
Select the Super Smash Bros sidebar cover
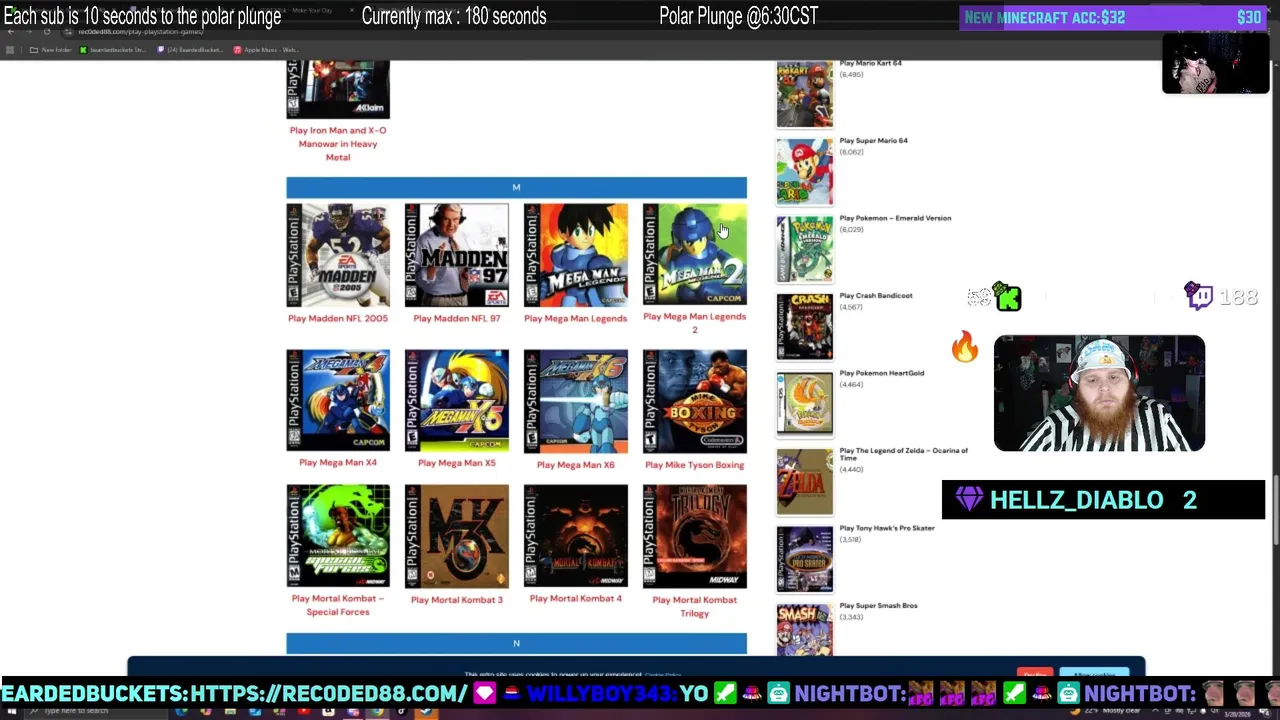click(x=805, y=630)
